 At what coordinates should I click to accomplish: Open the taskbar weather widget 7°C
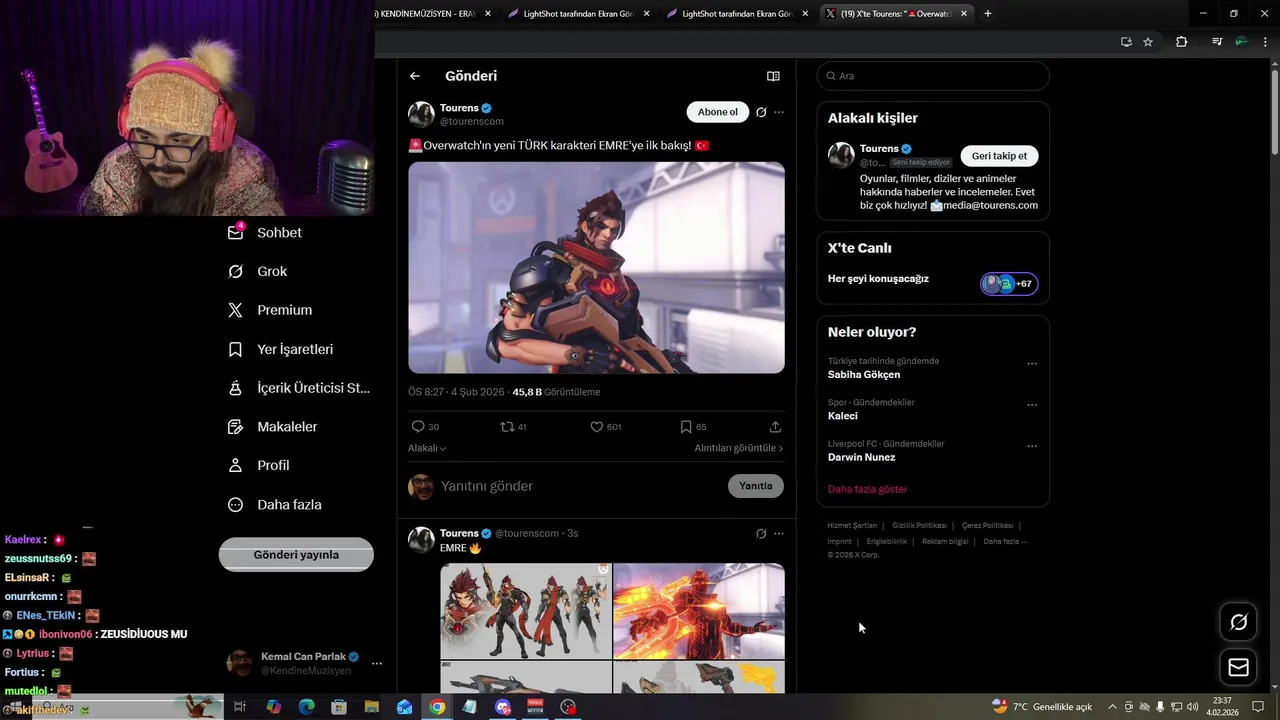click(1042, 707)
